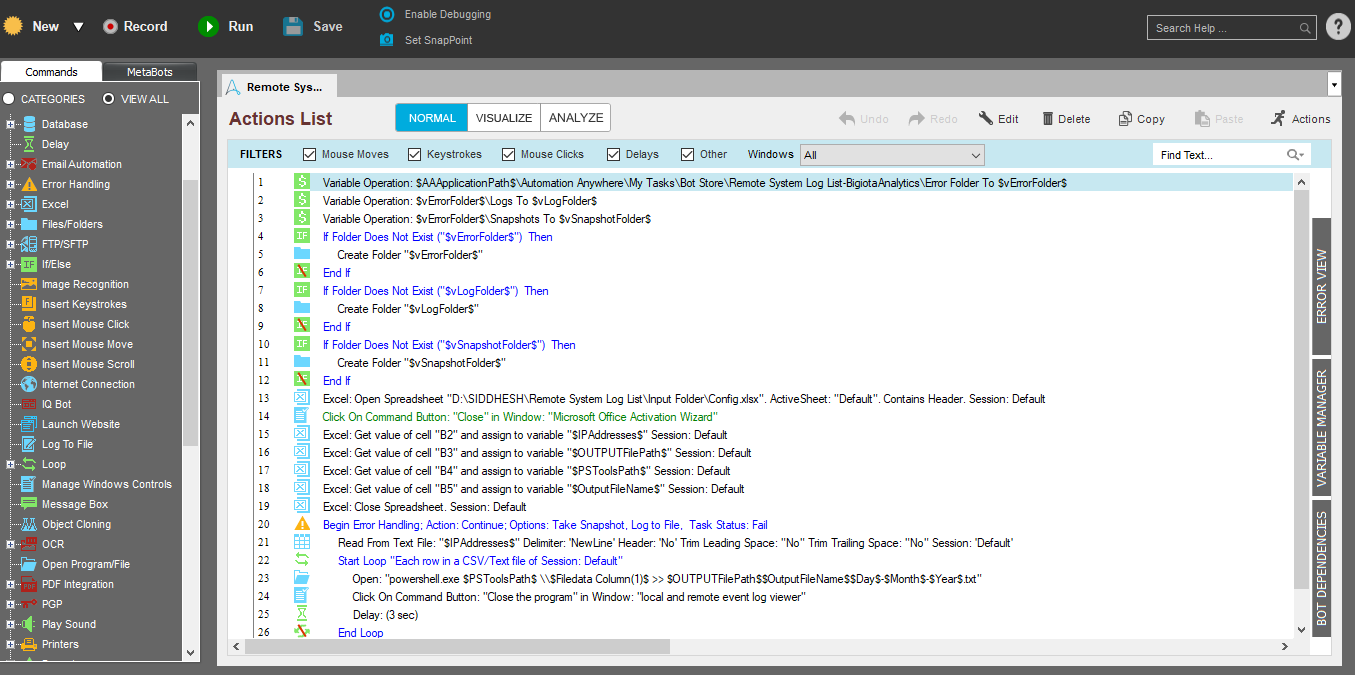The width and height of the screenshot is (1355, 675).
Task: Open the help question mark icon
Action: tap(1338, 27)
